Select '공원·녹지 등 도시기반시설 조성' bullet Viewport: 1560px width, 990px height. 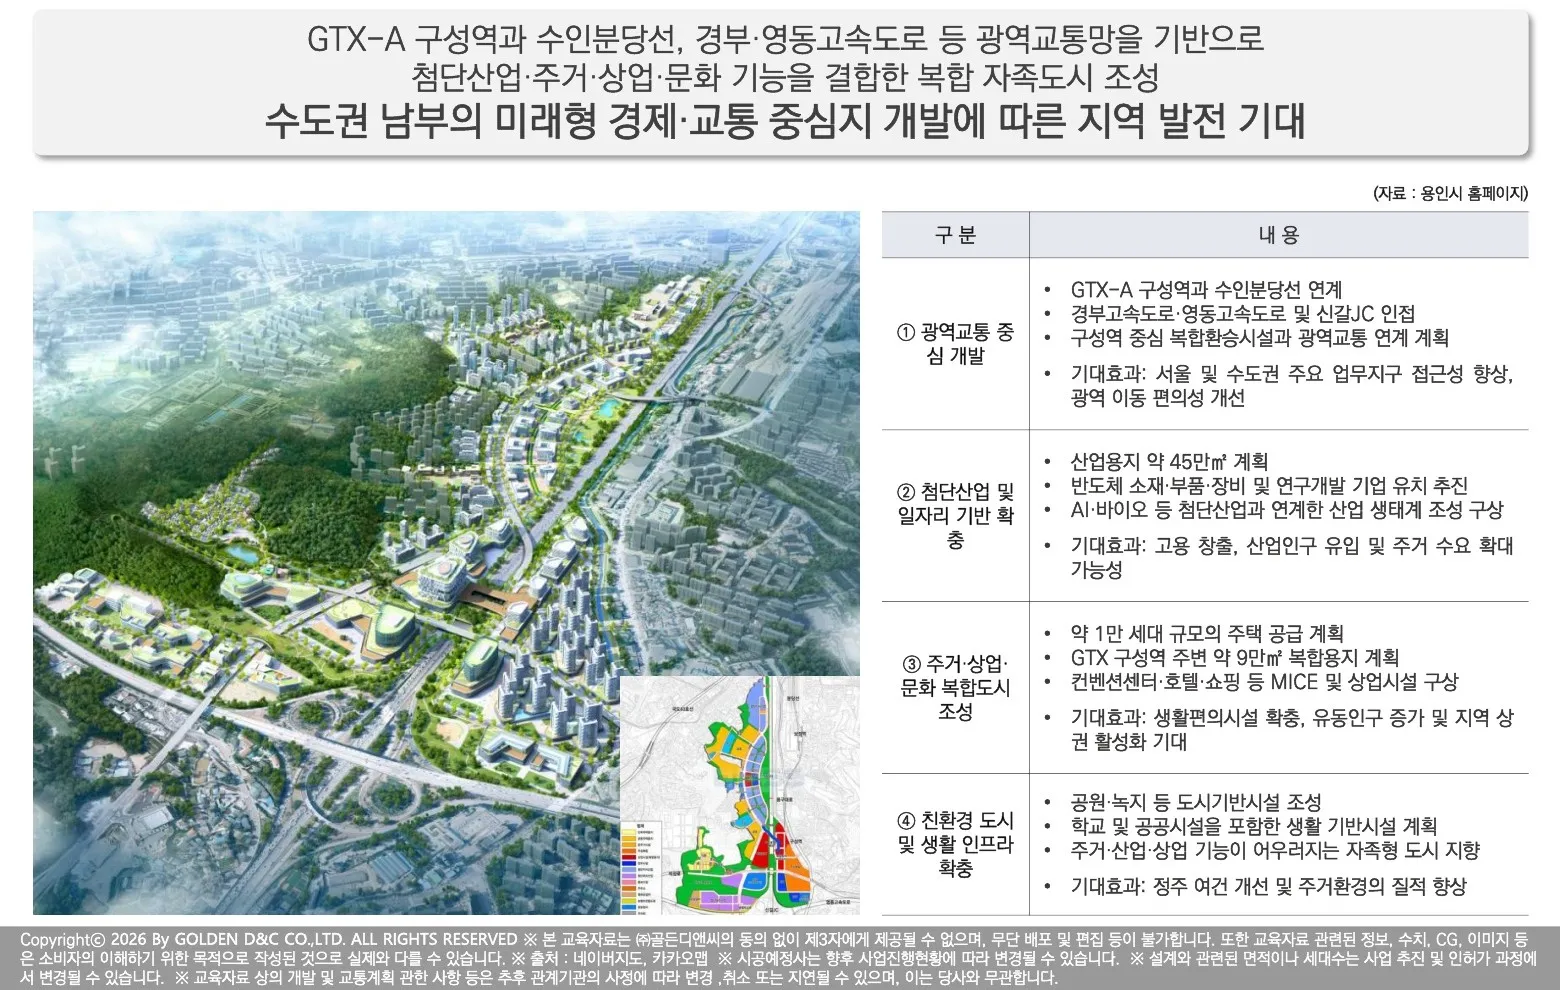(x=1196, y=802)
